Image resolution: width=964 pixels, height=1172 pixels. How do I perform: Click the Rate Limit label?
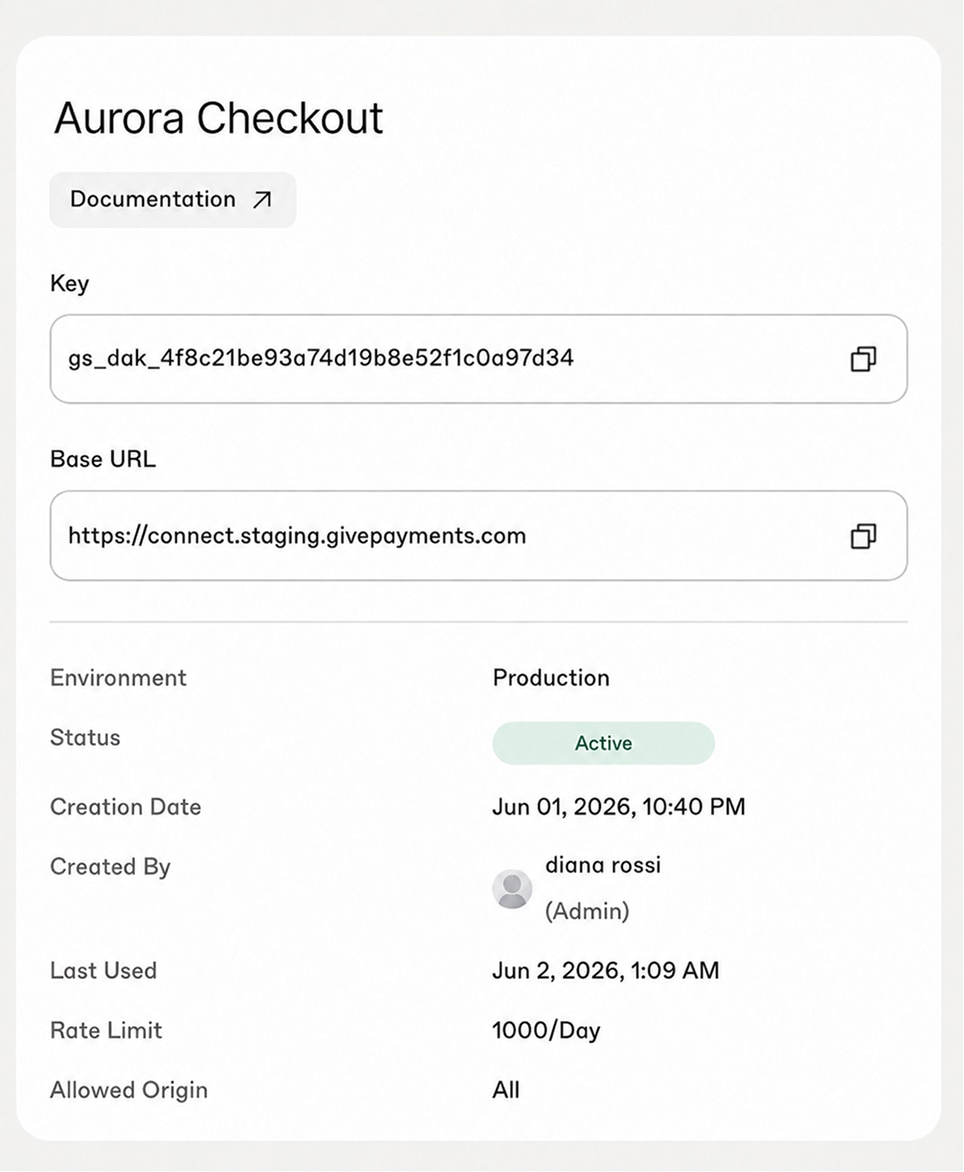106,1031
